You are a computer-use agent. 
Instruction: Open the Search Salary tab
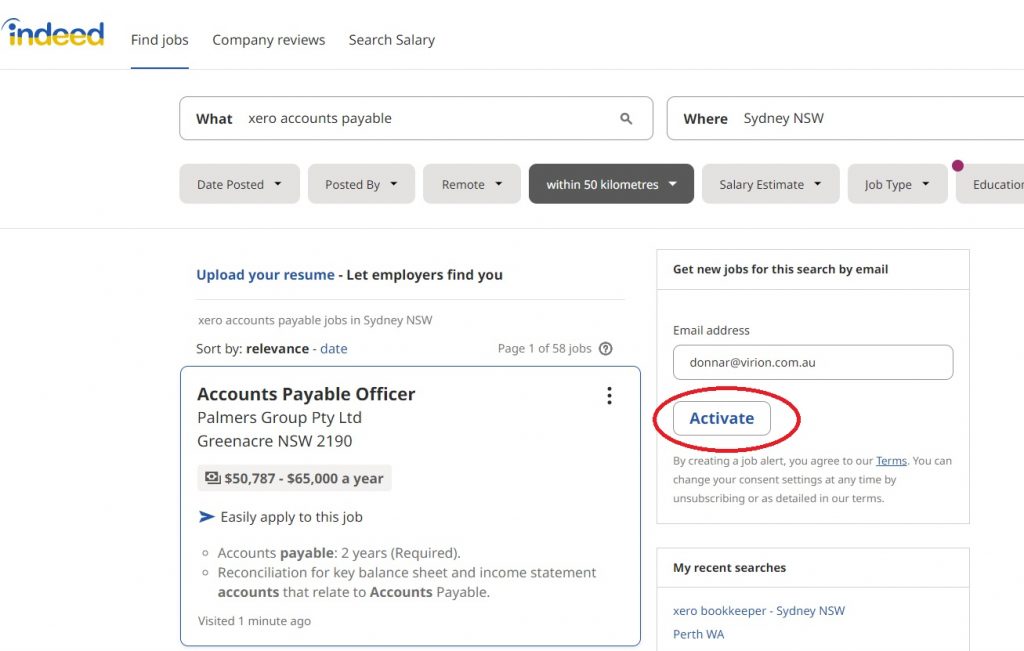(392, 40)
